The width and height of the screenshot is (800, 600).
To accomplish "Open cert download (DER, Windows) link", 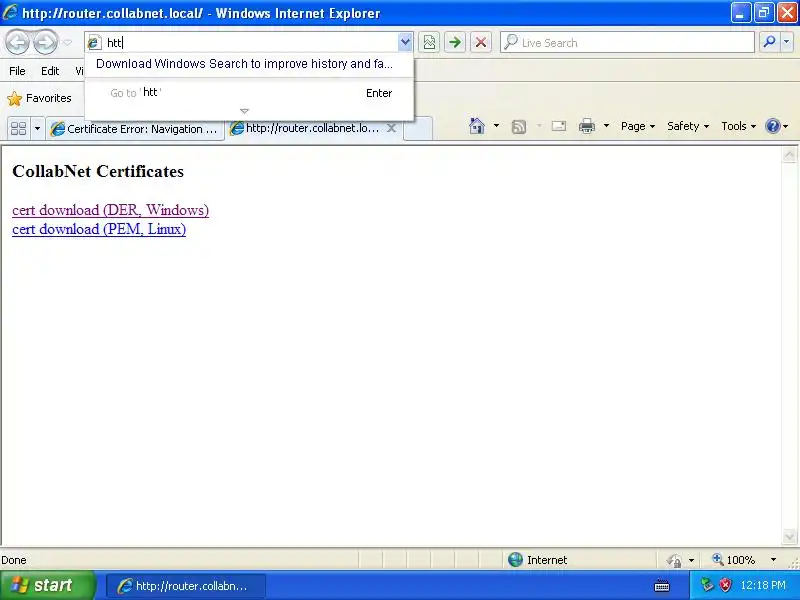I will (110, 210).
